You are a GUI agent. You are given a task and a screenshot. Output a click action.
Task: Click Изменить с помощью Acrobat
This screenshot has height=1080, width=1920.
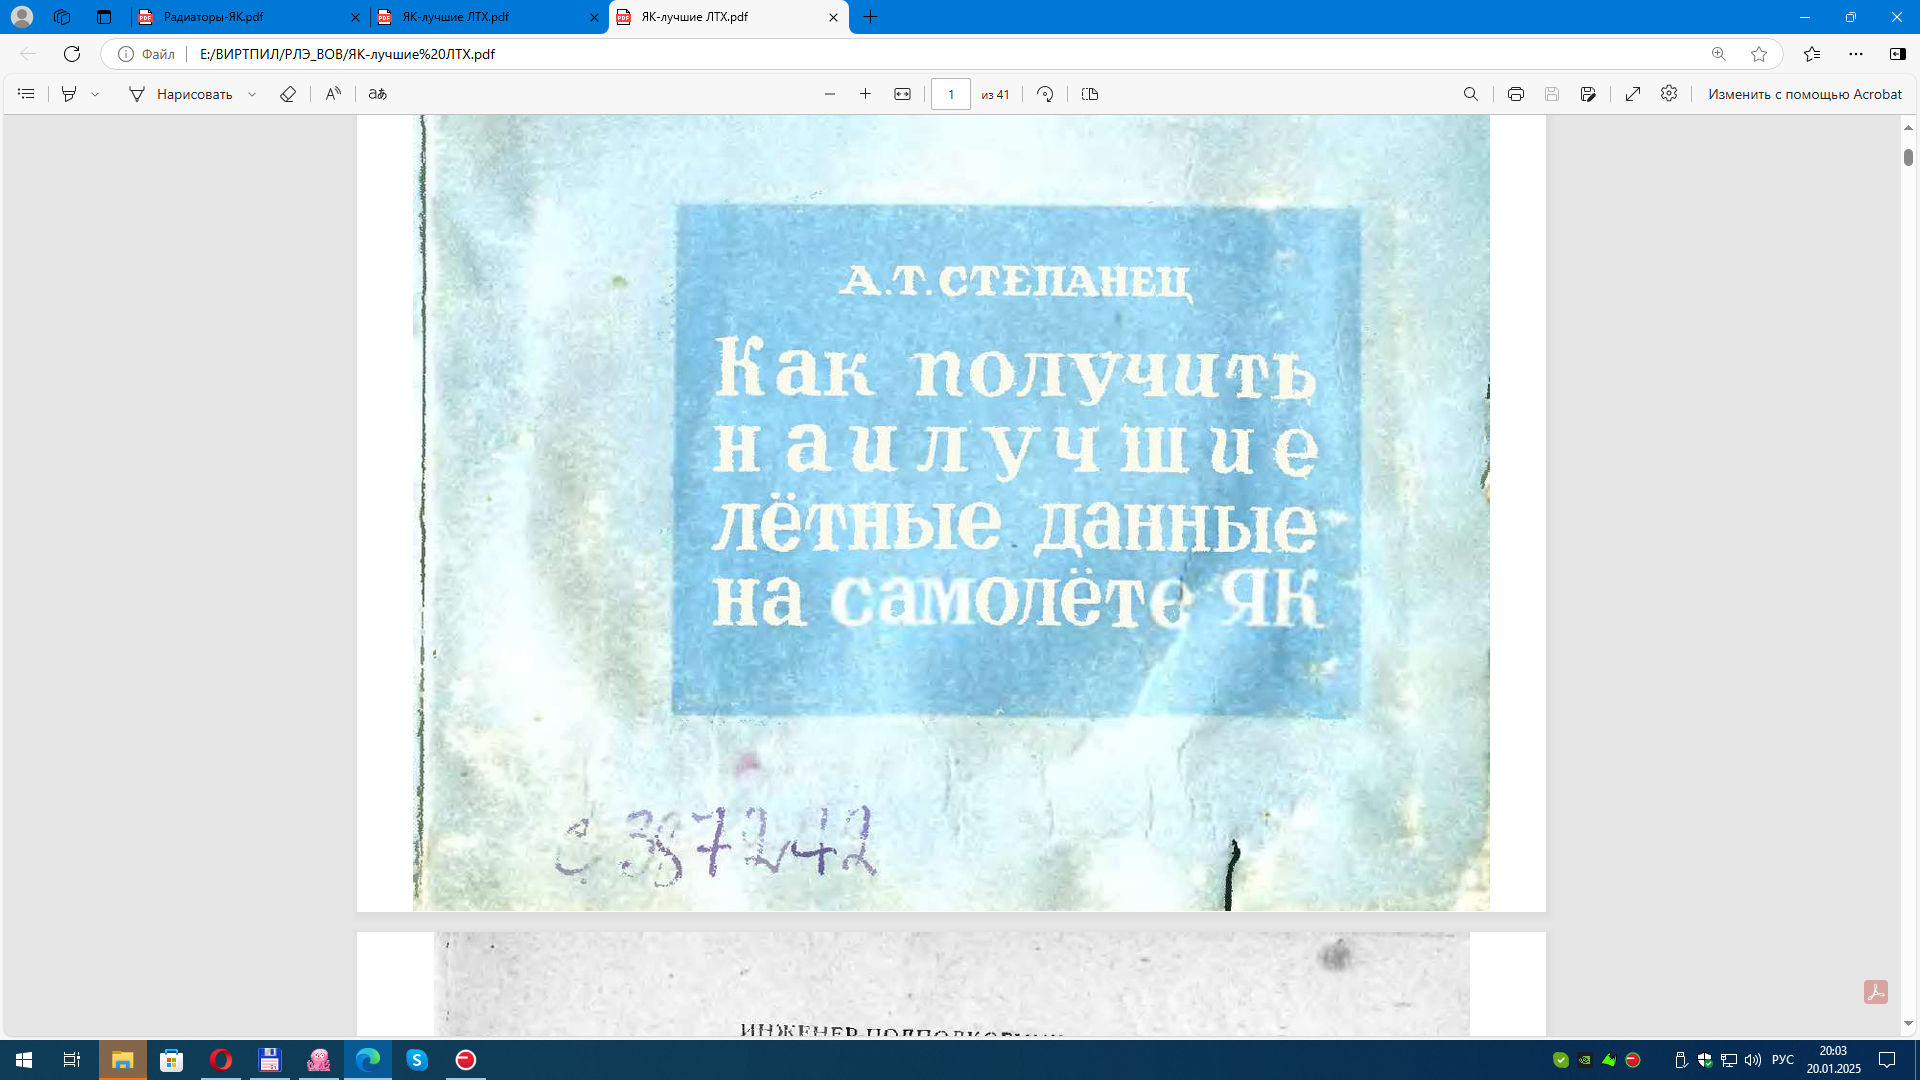point(1804,94)
